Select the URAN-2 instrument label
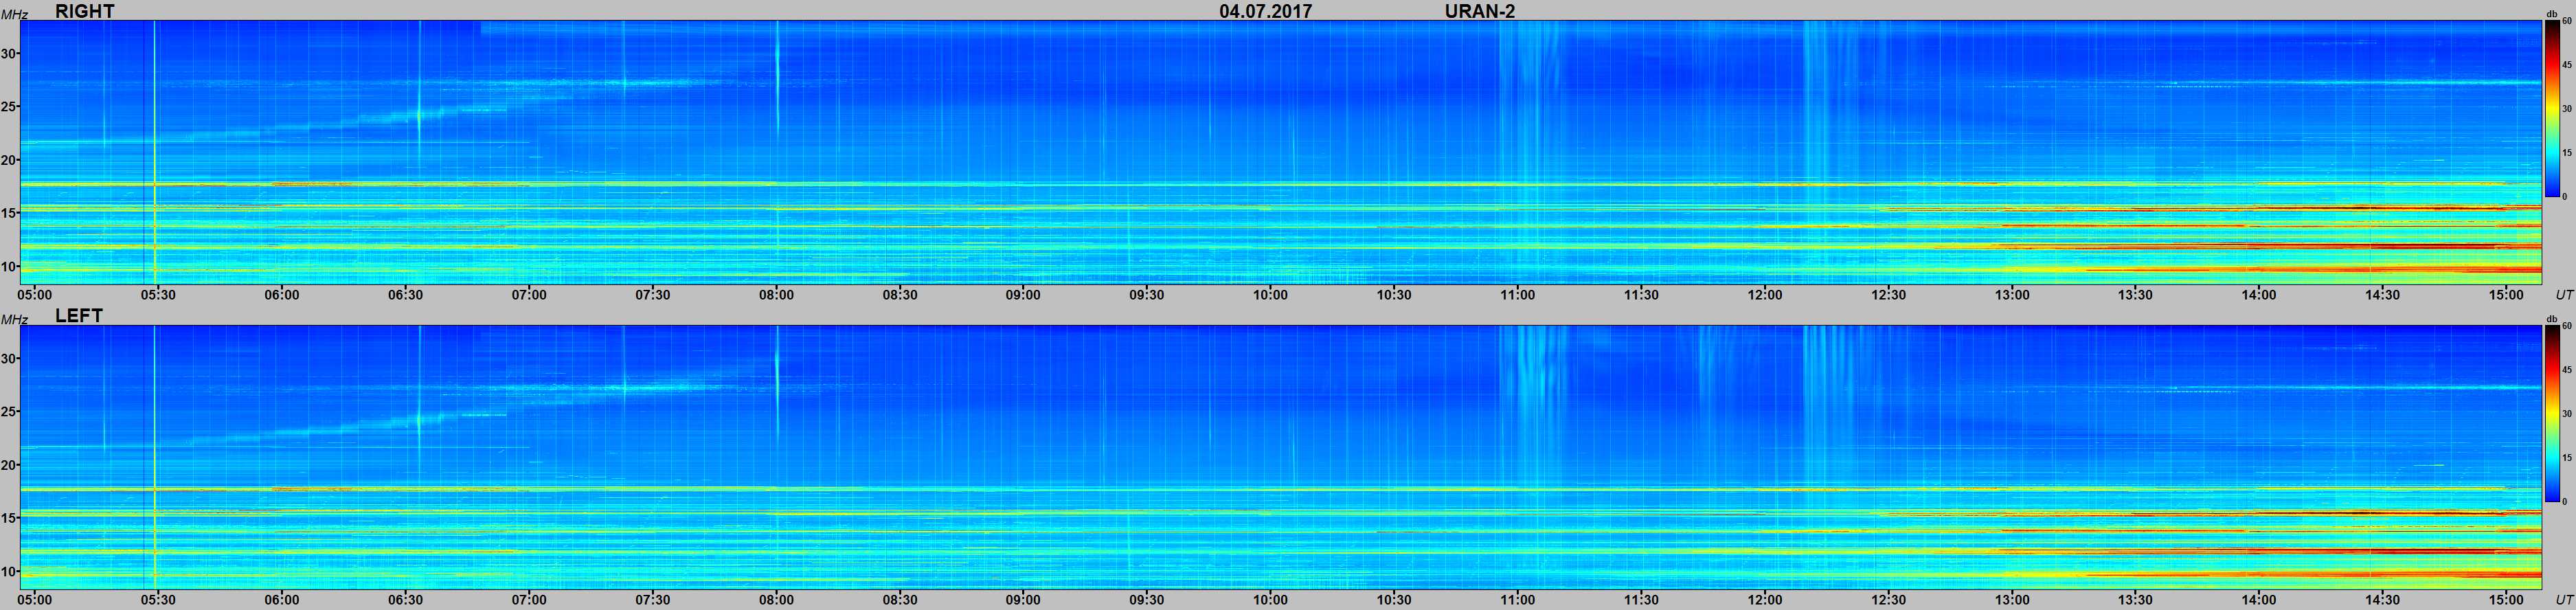This screenshot has width=2576, height=610. click(1479, 11)
